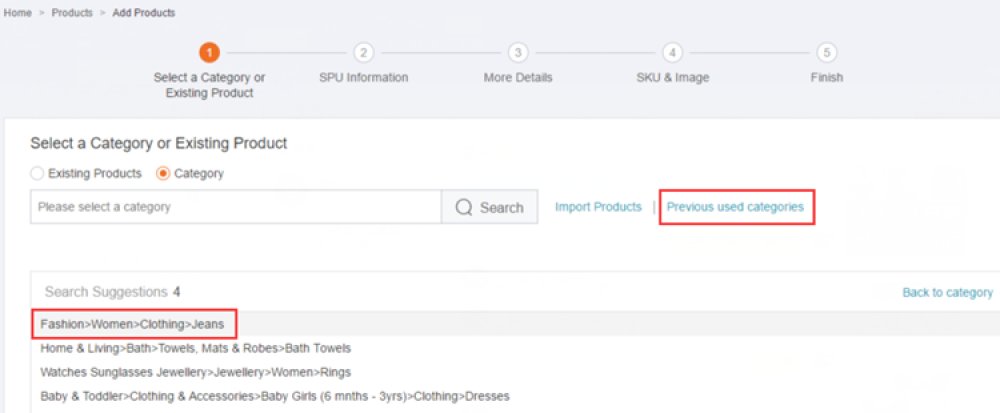1000x413 pixels.
Task: Choose the Bath Towels category suggestion
Action: click(x=196, y=349)
